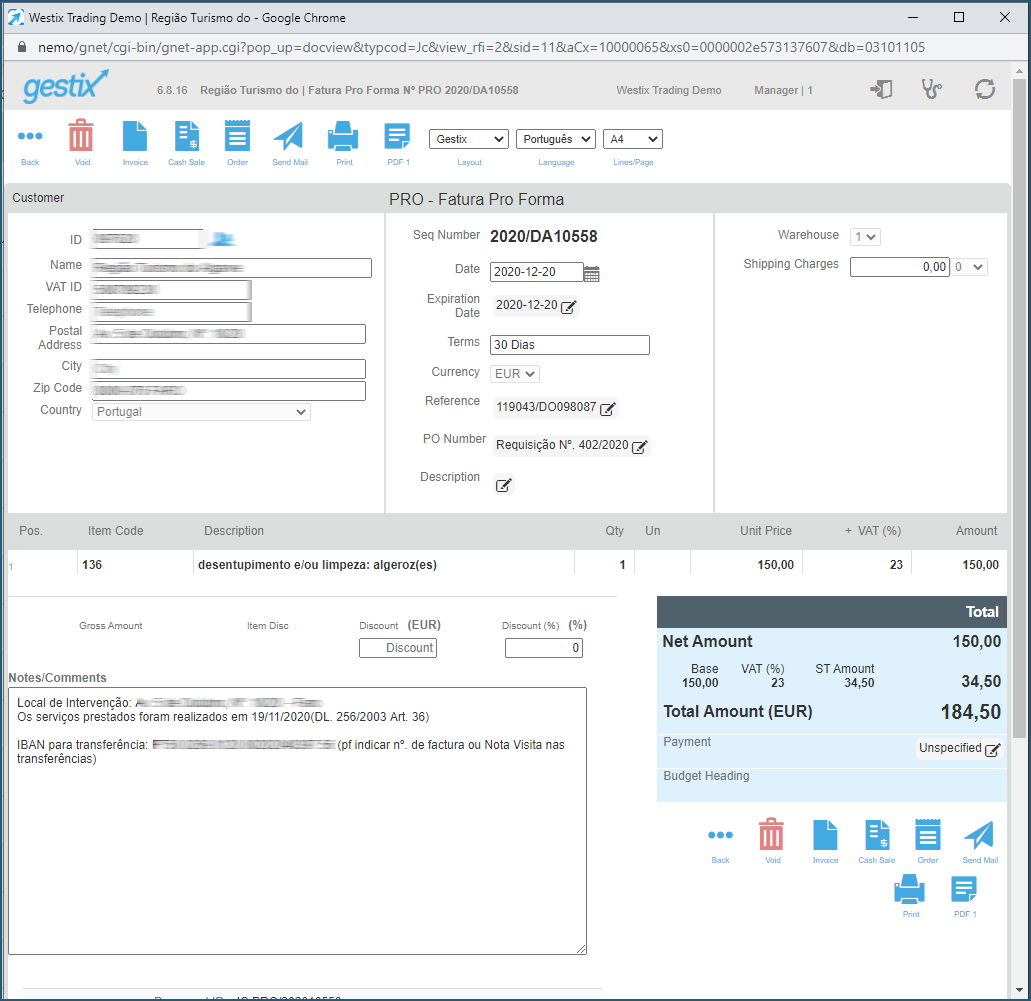
Task: Click the gestix logo
Action: [66, 86]
